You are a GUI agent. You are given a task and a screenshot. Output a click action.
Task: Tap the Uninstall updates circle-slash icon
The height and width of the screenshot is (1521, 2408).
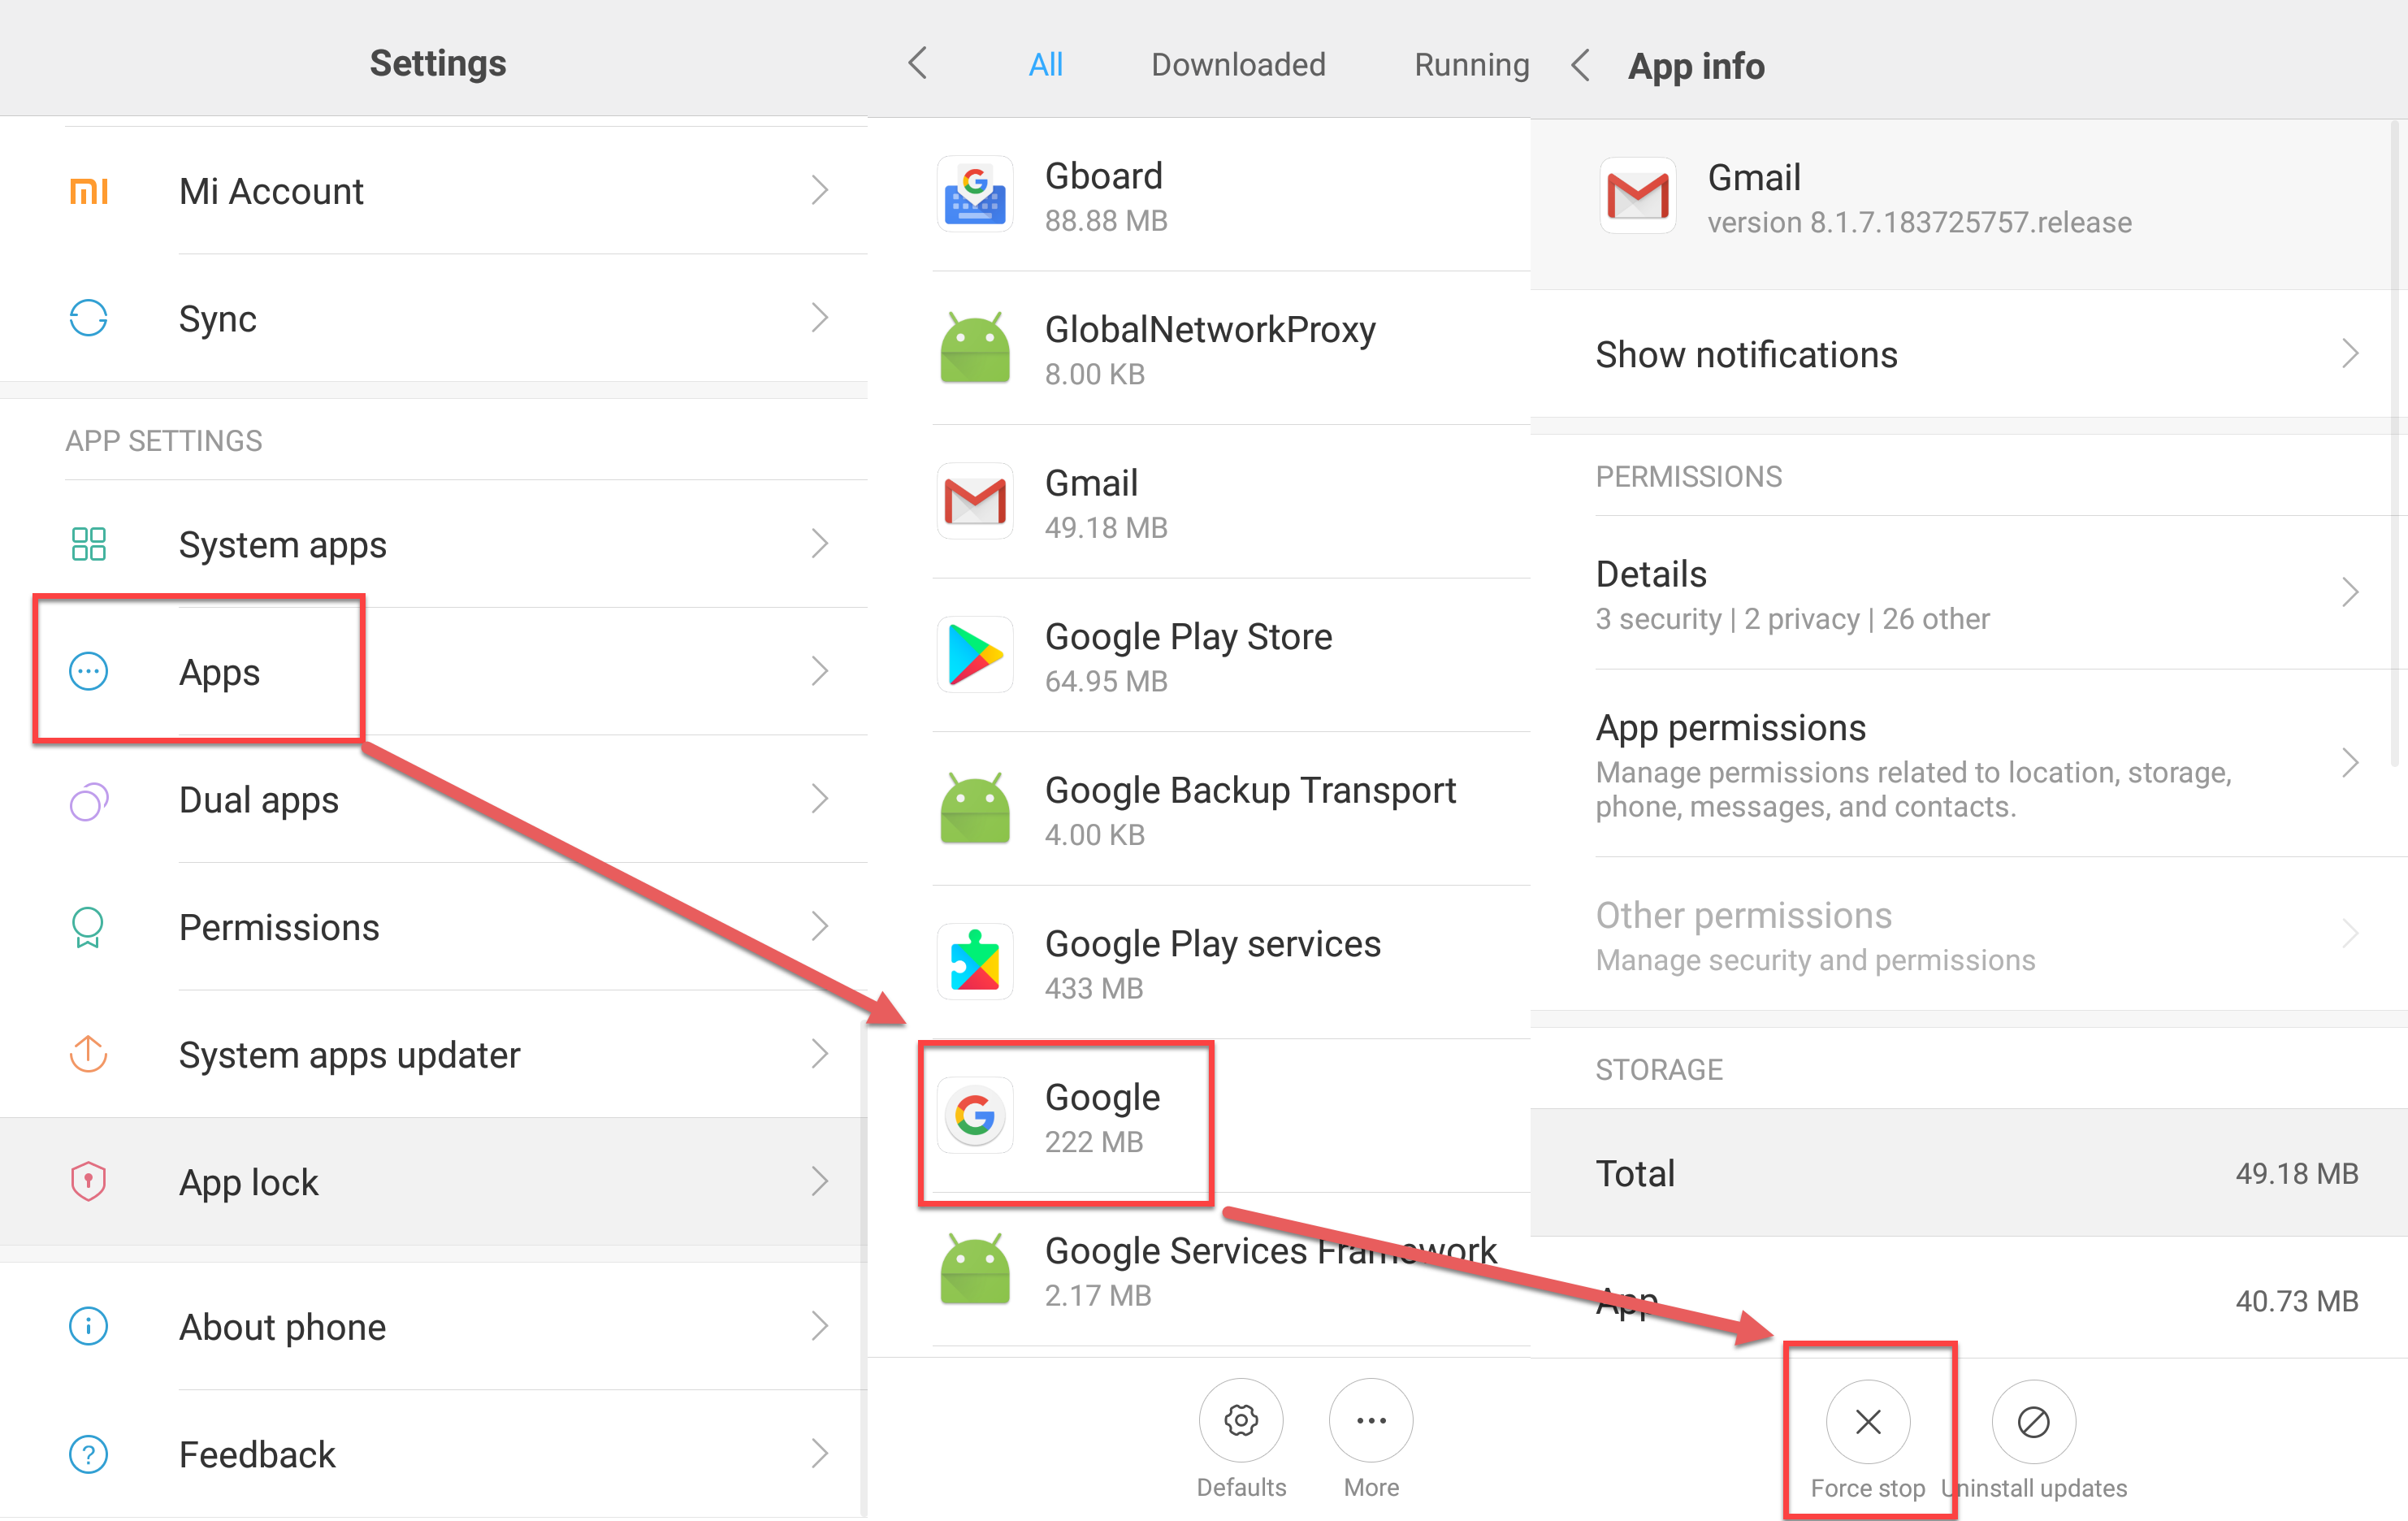pyautogui.click(x=2034, y=1421)
